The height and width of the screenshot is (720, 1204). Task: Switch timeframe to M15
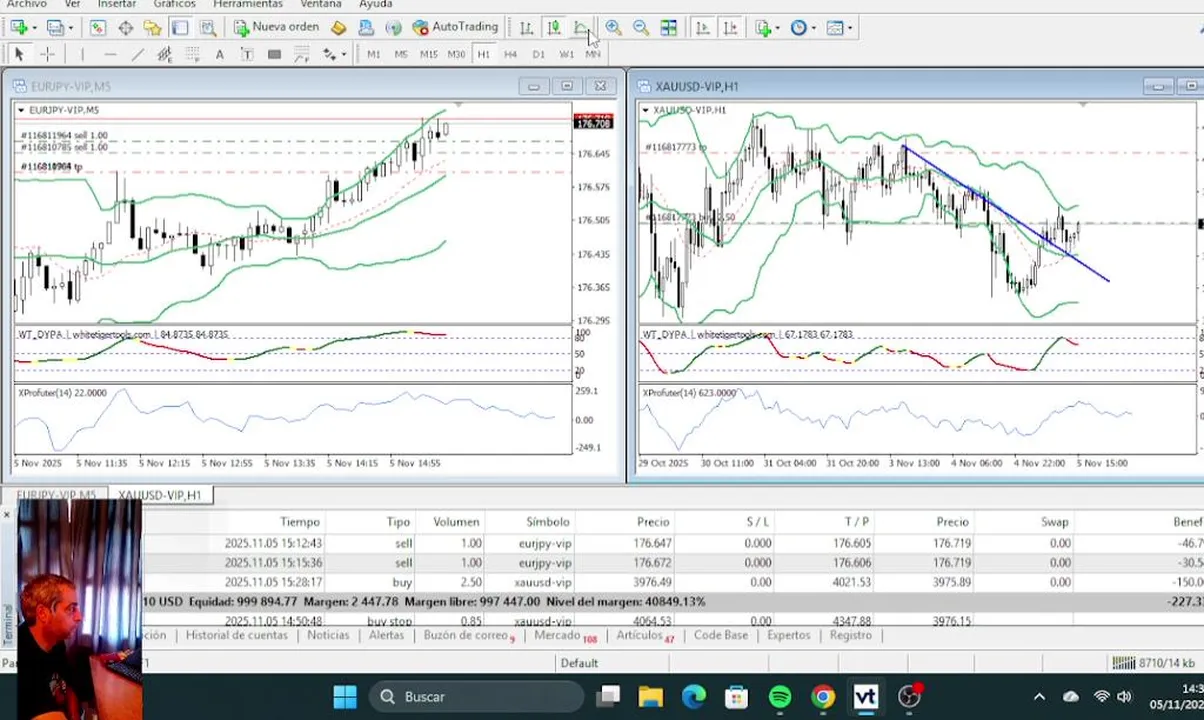click(x=429, y=54)
